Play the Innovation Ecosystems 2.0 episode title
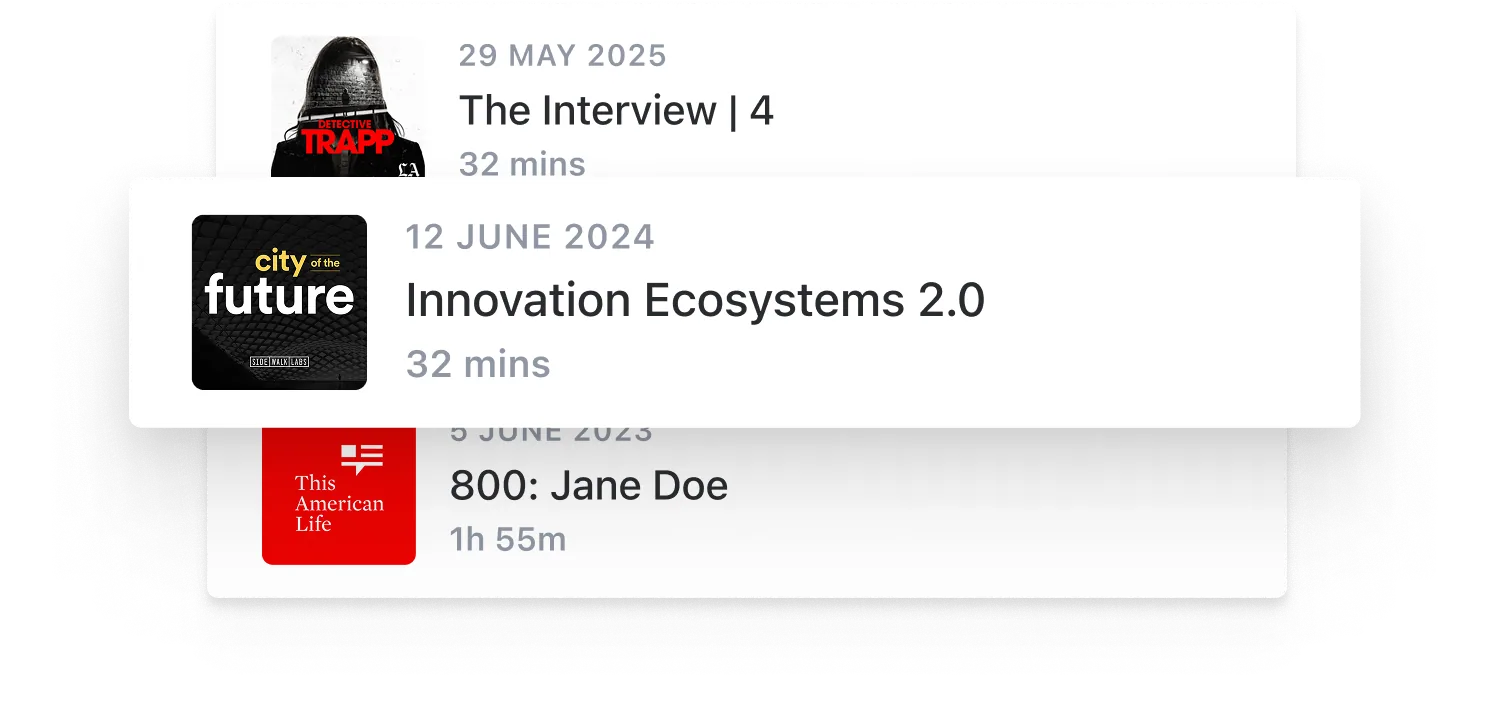The height and width of the screenshot is (707, 1490). [695, 301]
